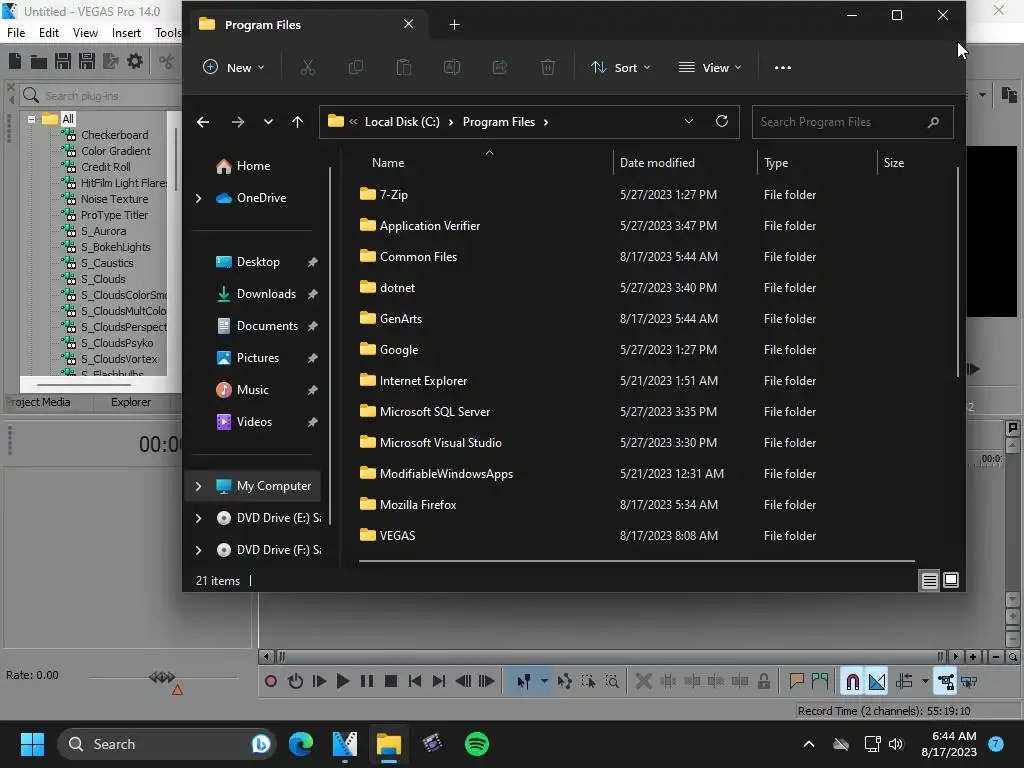Screen dimensions: 1024x768
Task: Switch to the Project Media tab
Action: coord(39,402)
